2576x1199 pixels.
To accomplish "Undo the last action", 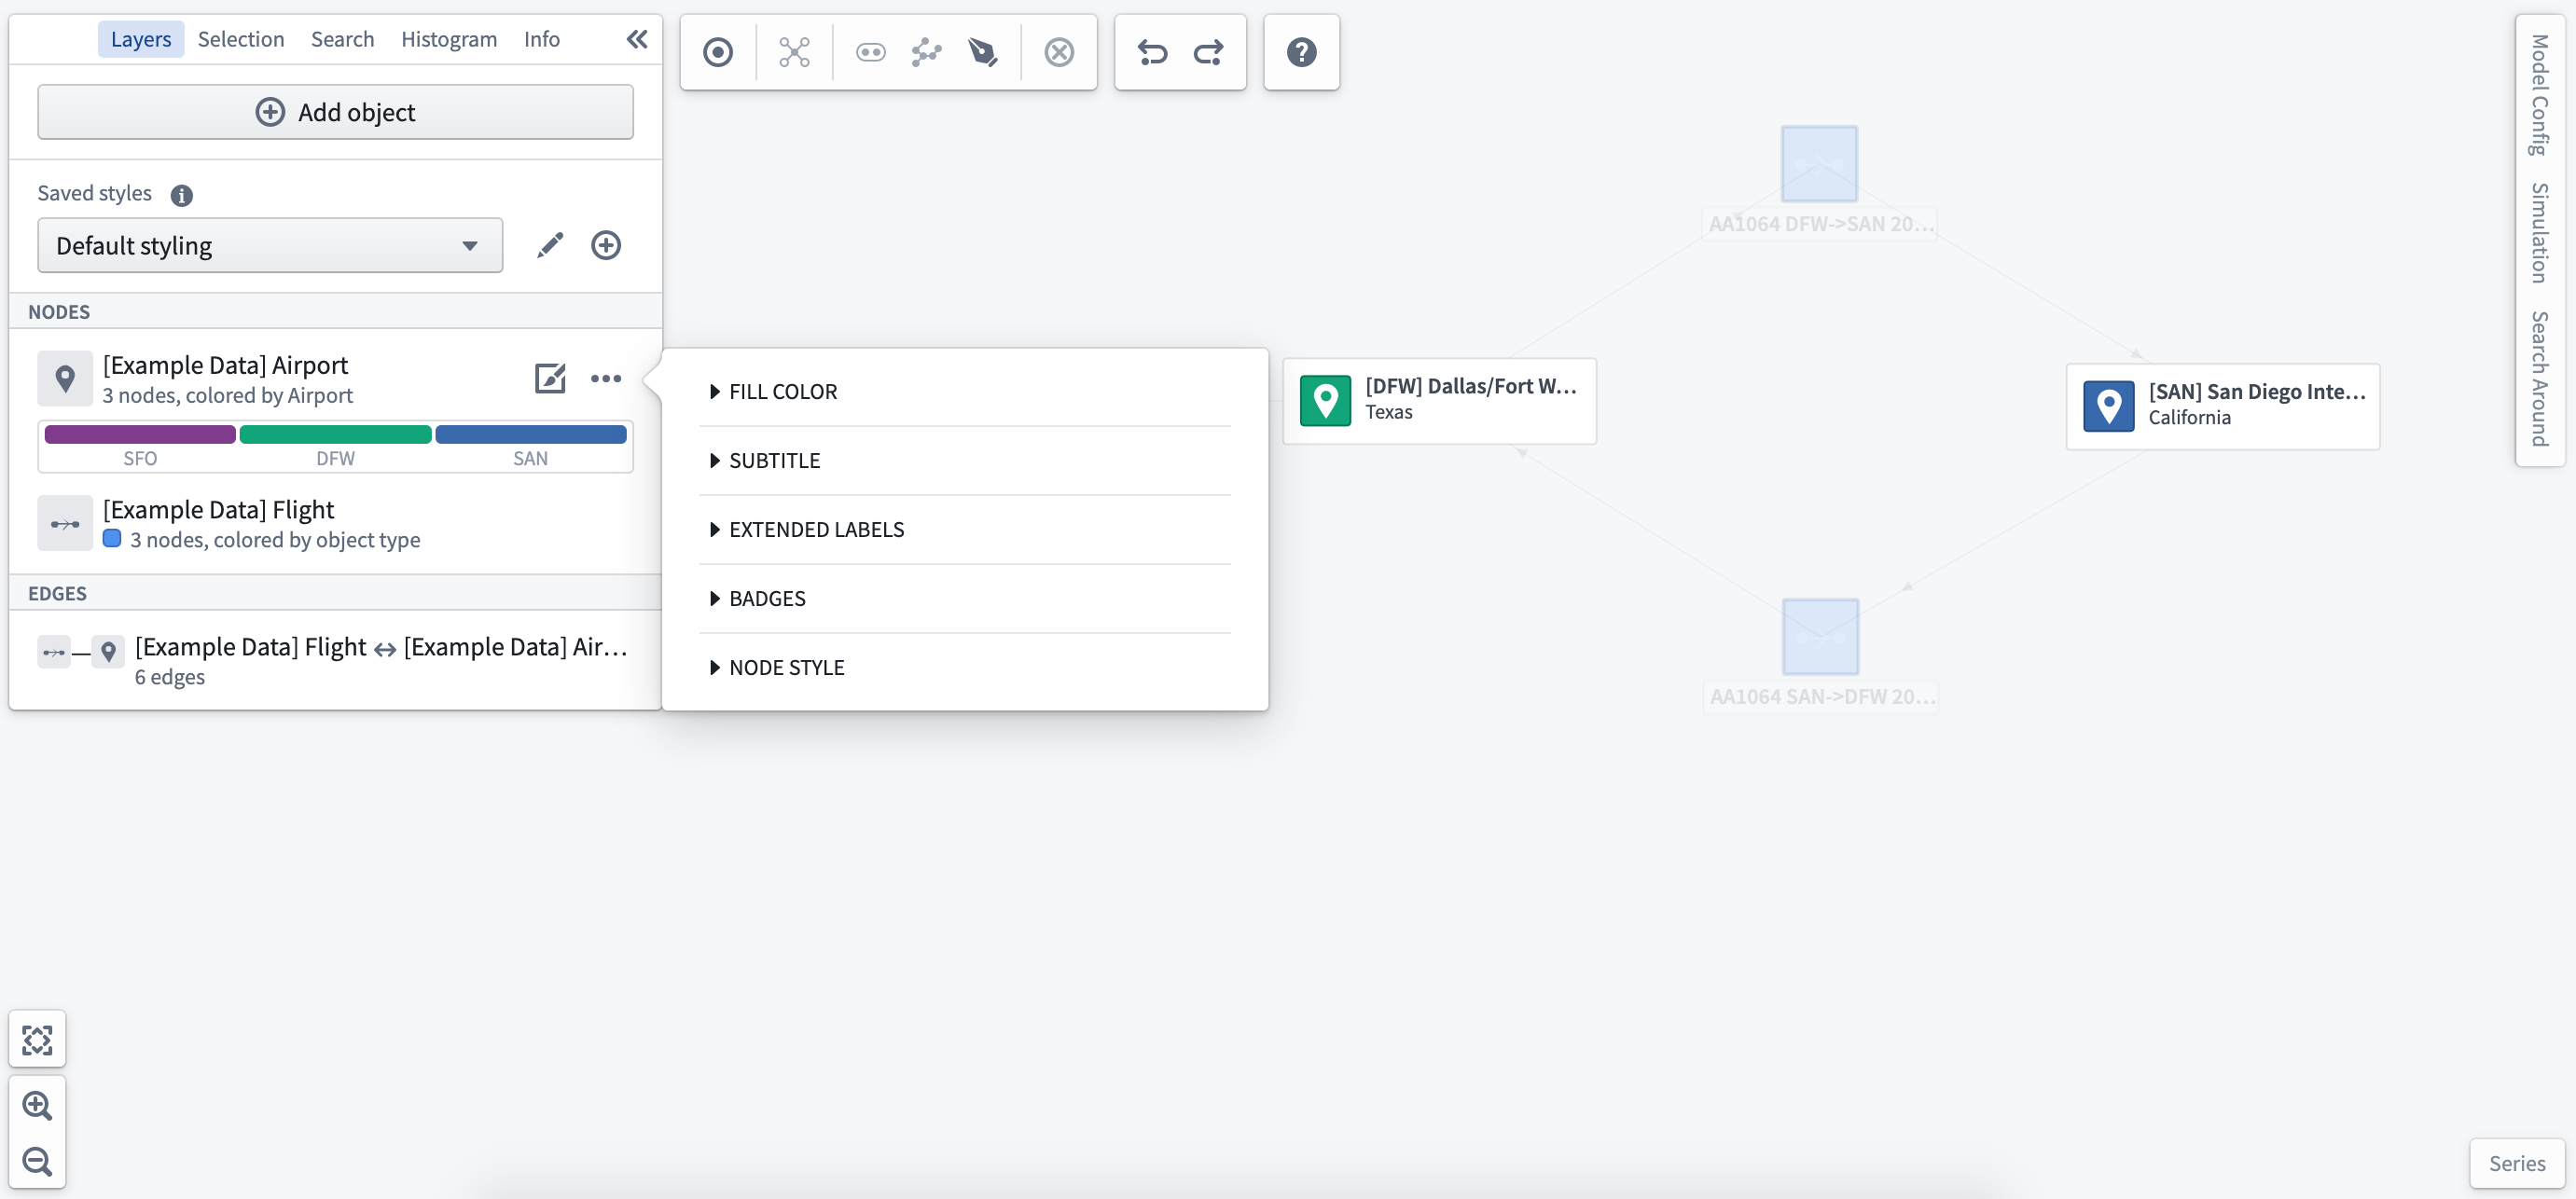I will click(x=1152, y=52).
